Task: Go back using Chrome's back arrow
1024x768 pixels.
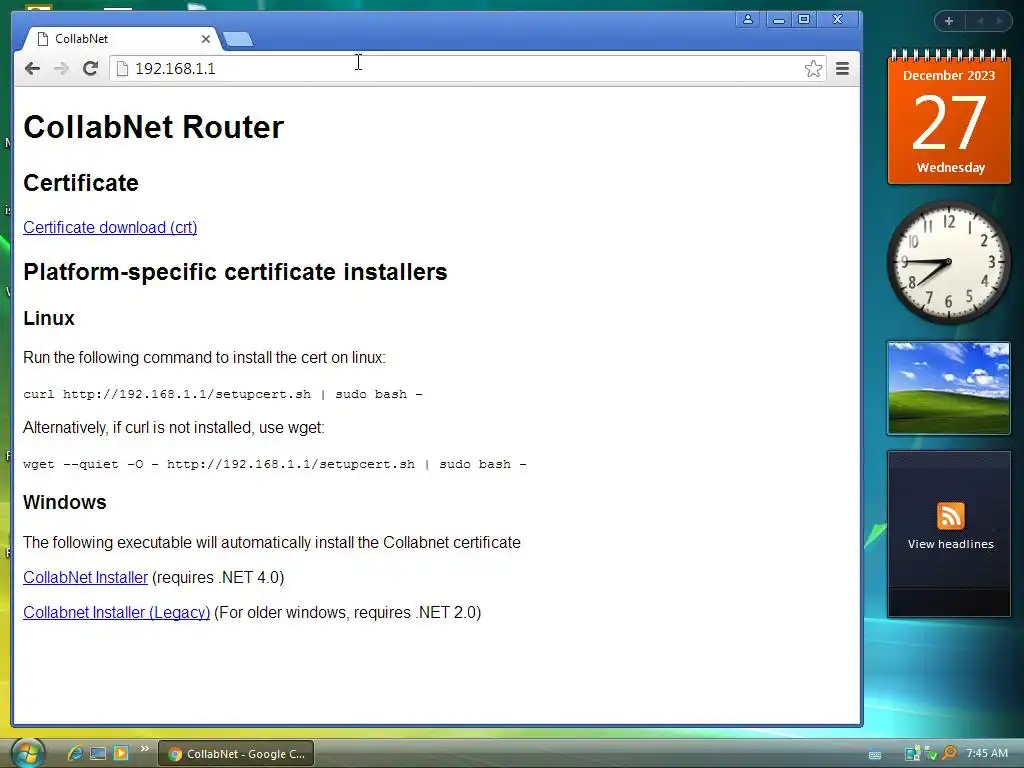Action: coord(32,69)
